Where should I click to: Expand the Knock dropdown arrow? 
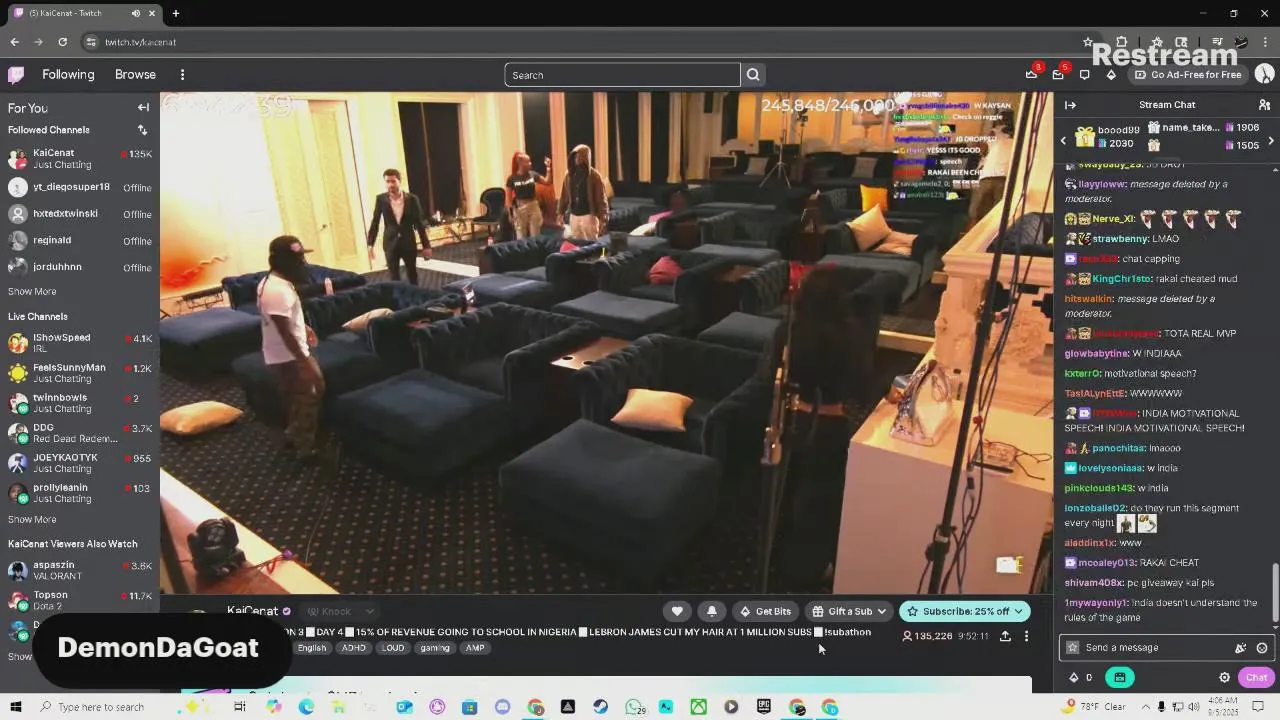368,611
